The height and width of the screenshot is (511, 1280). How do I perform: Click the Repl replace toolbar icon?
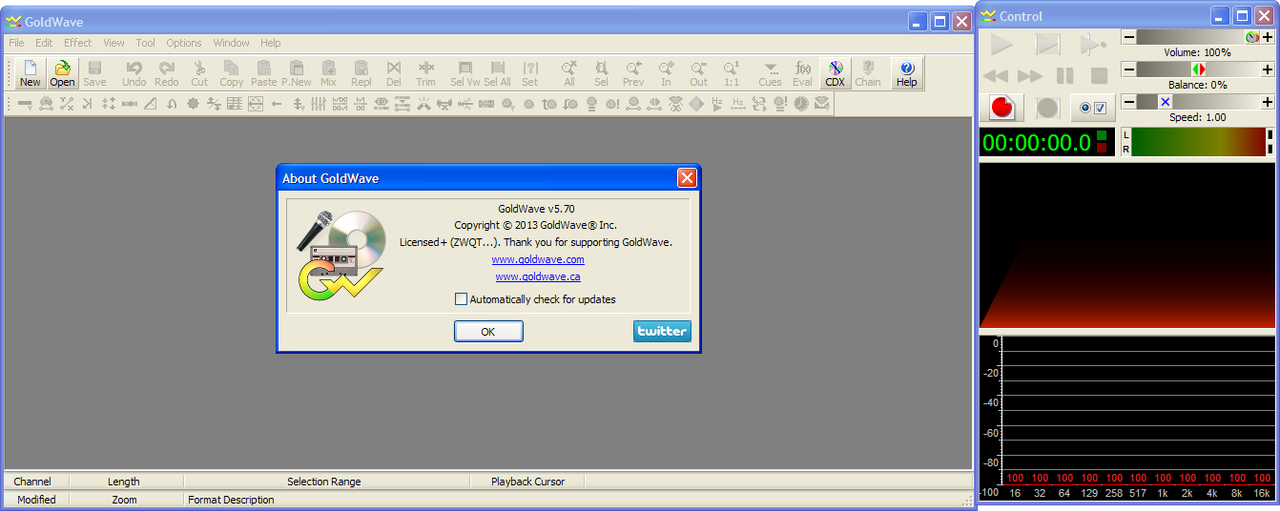point(361,73)
